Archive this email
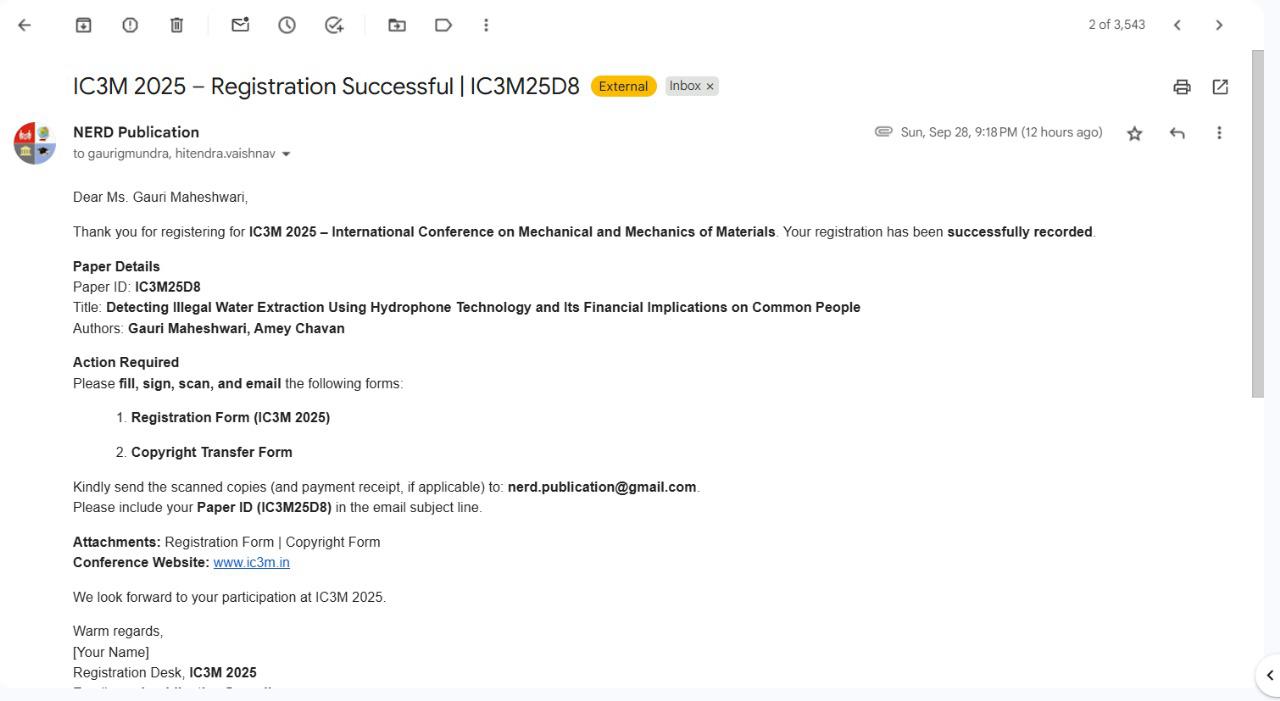This screenshot has height=701, width=1280. coord(84,25)
